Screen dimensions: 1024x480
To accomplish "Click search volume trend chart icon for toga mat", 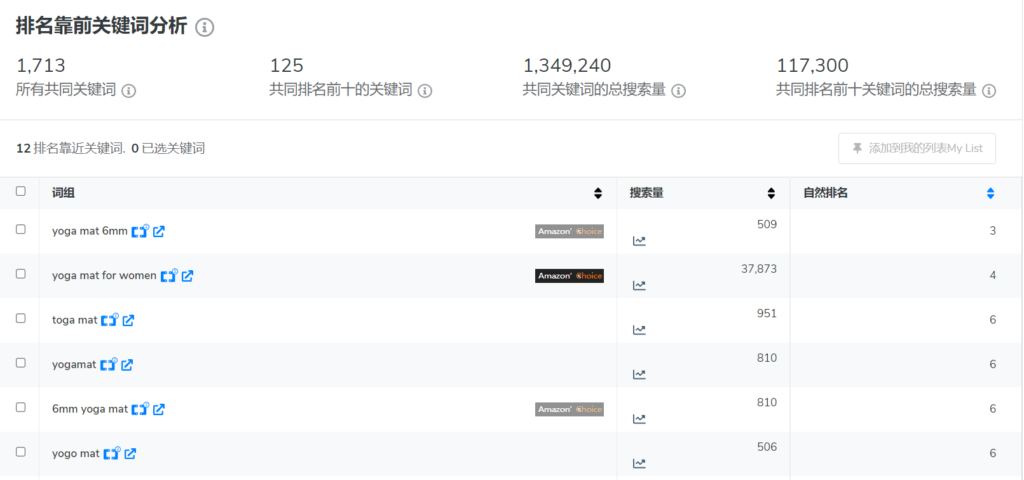I will coord(639,330).
